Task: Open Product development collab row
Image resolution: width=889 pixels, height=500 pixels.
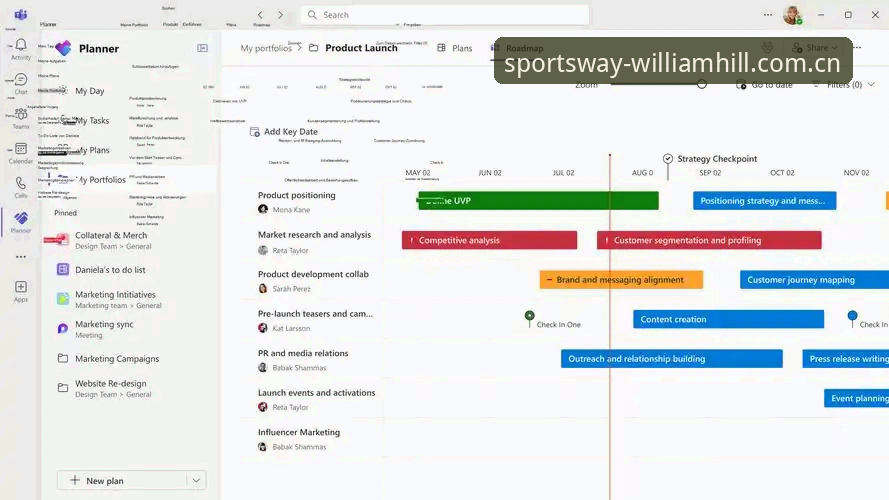Action: pyautogui.click(x=313, y=274)
